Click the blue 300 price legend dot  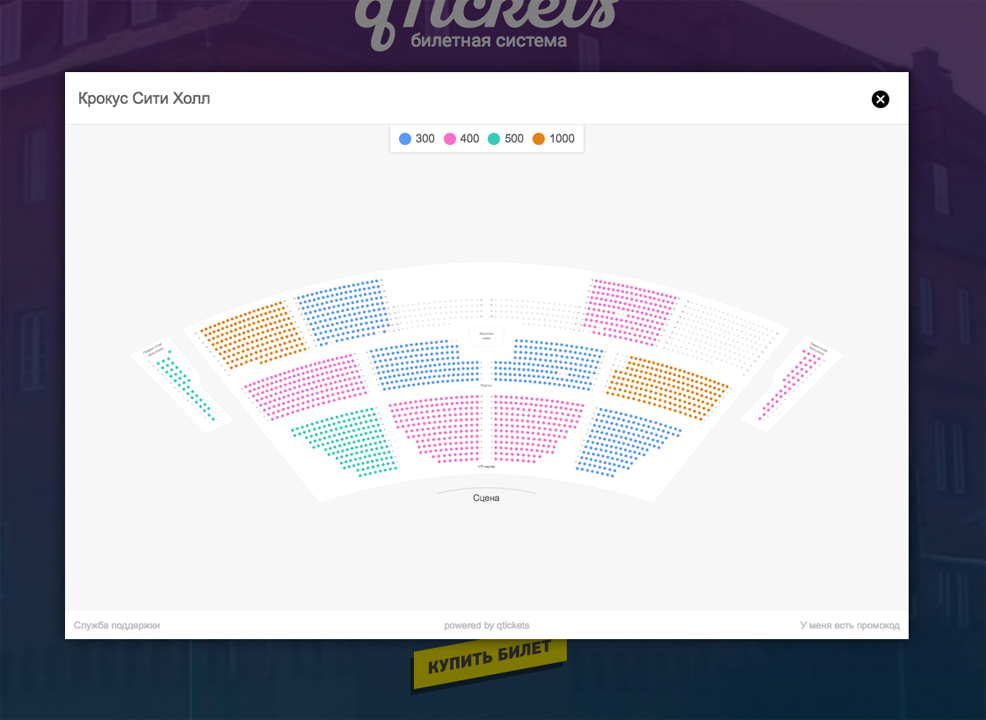click(405, 139)
